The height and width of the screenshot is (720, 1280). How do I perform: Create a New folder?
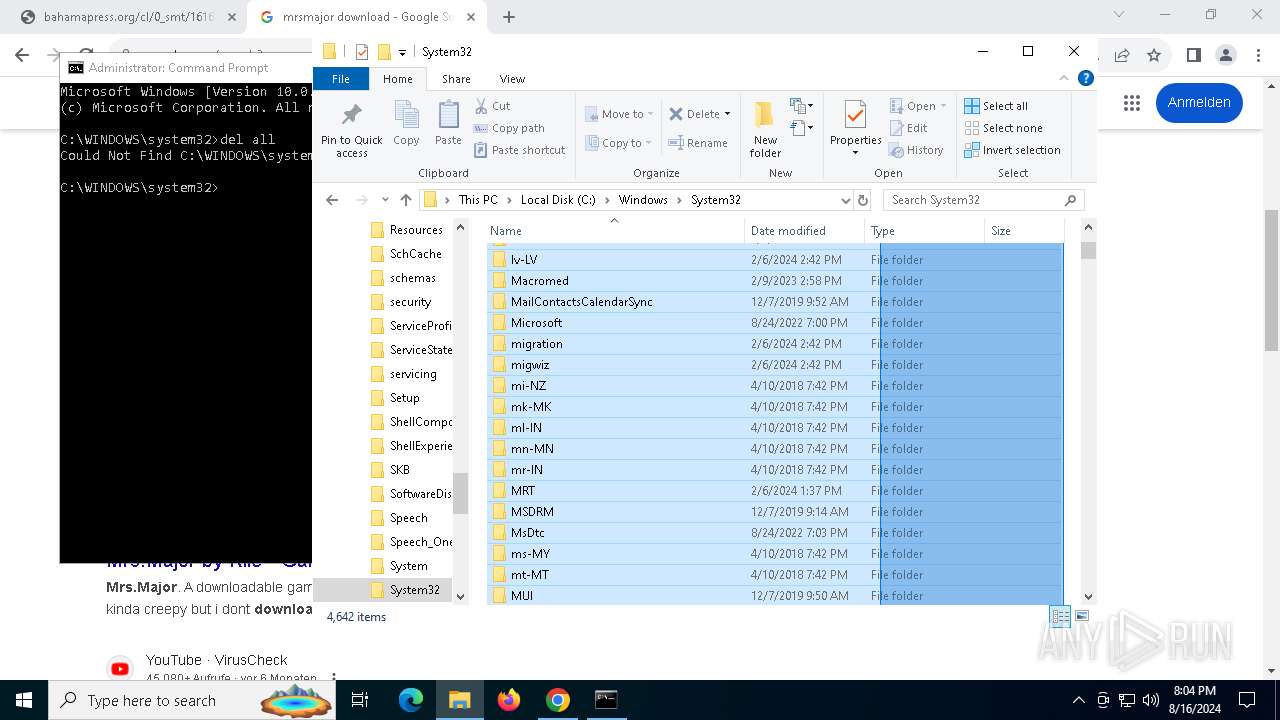click(766, 129)
